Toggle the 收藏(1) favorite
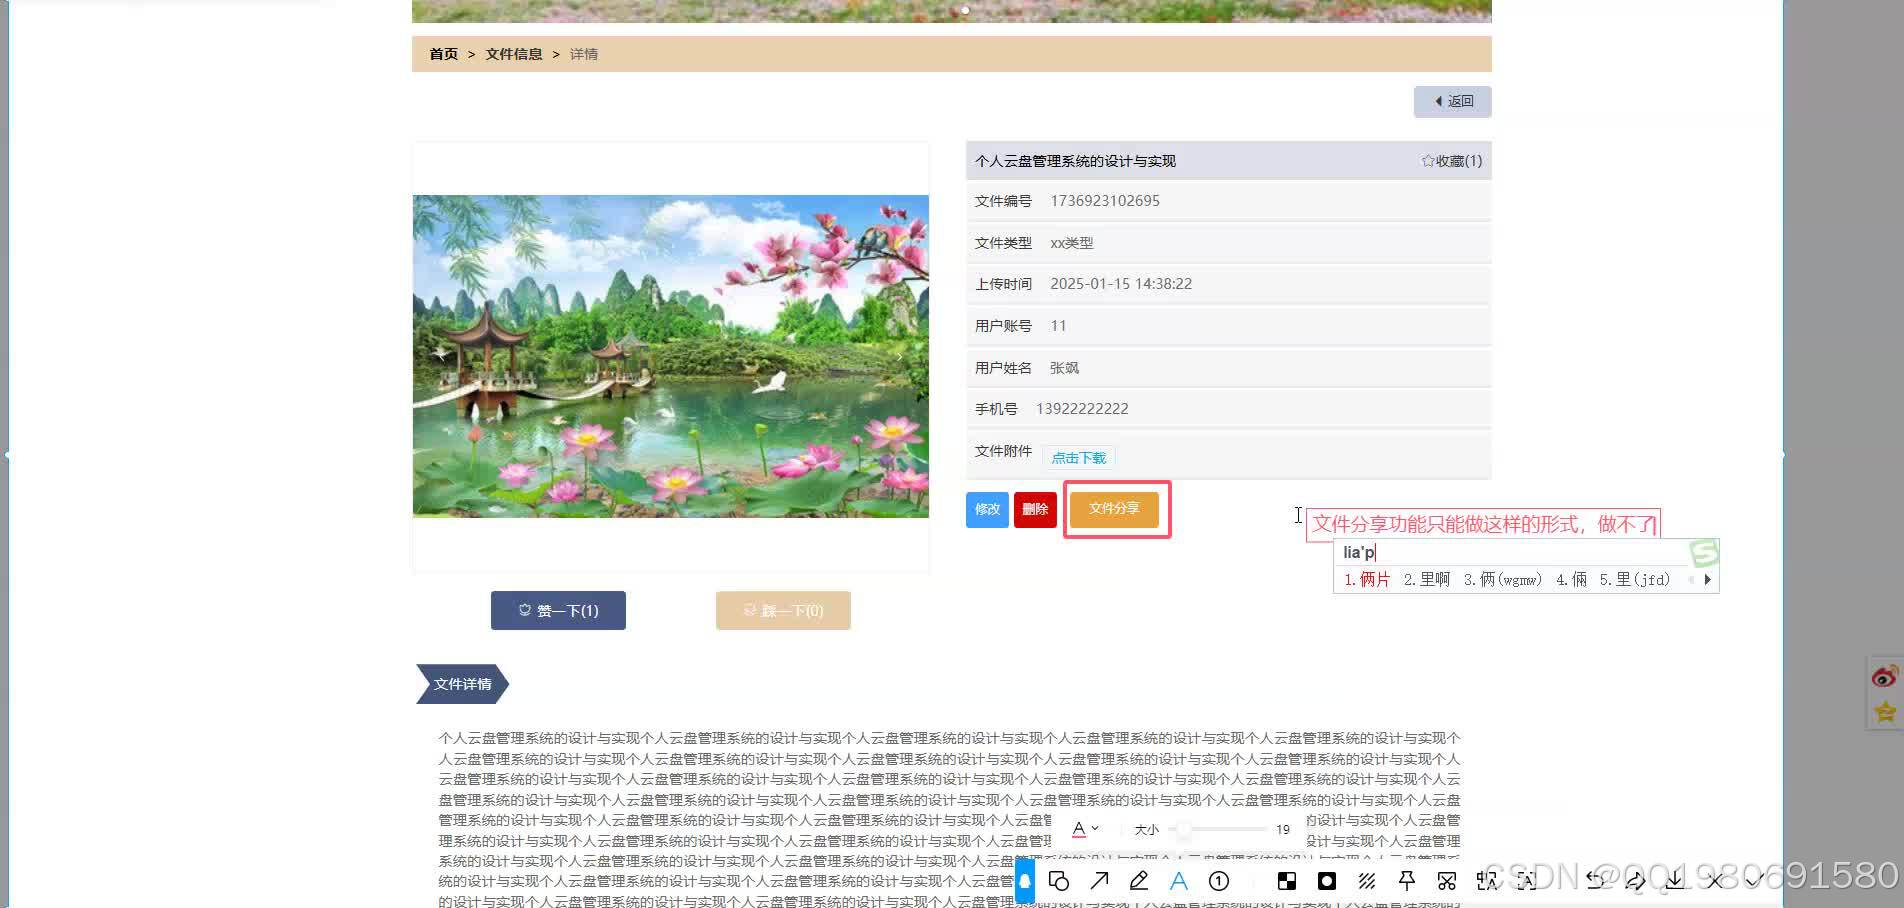This screenshot has height=908, width=1904. [x=1450, y=160]
